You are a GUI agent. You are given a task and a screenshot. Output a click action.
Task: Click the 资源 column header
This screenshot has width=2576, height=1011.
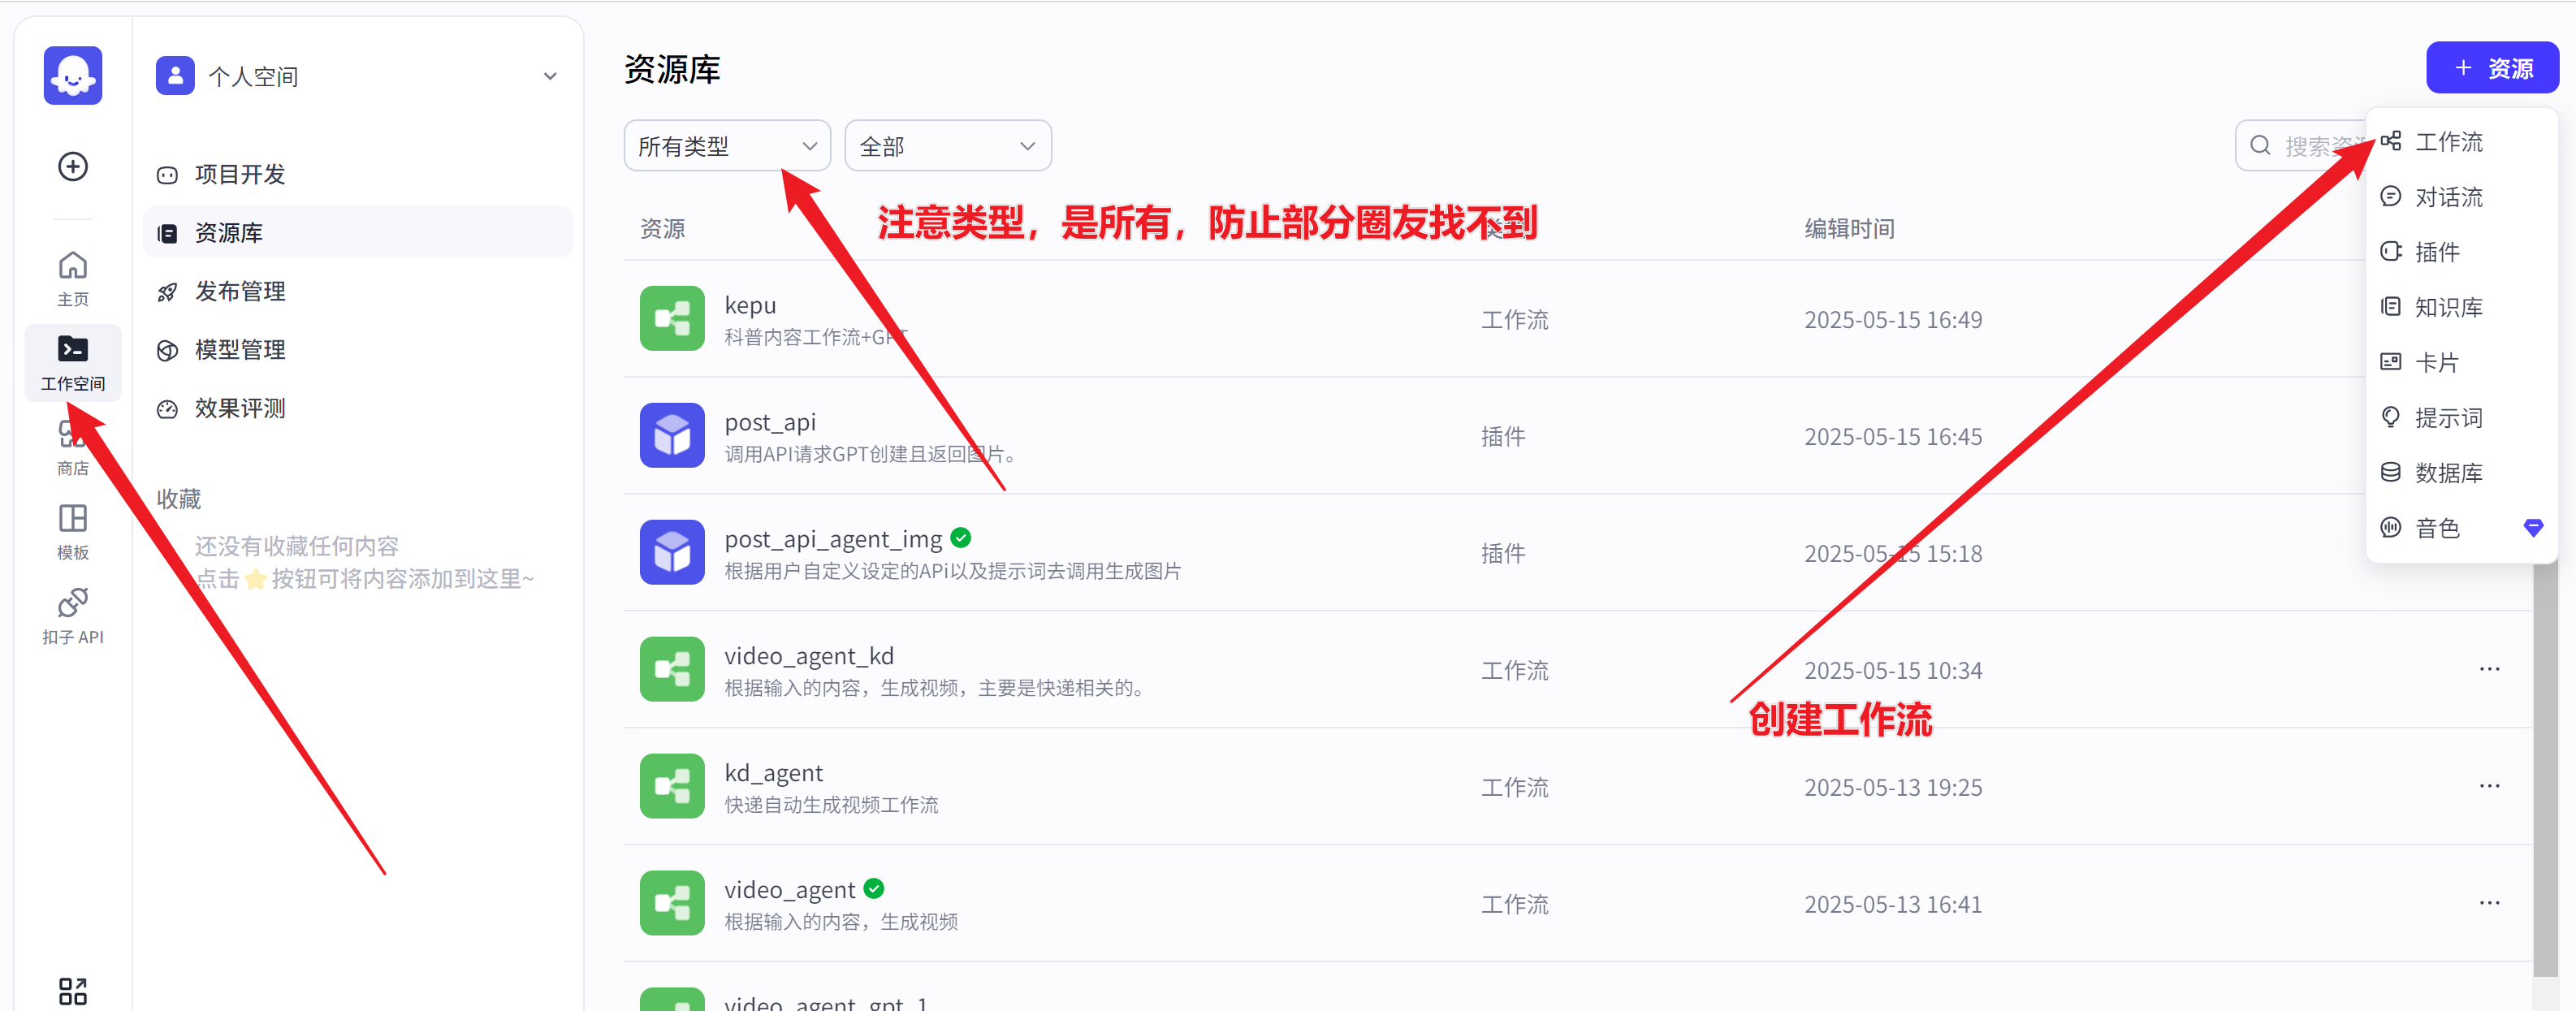[662, 229]
